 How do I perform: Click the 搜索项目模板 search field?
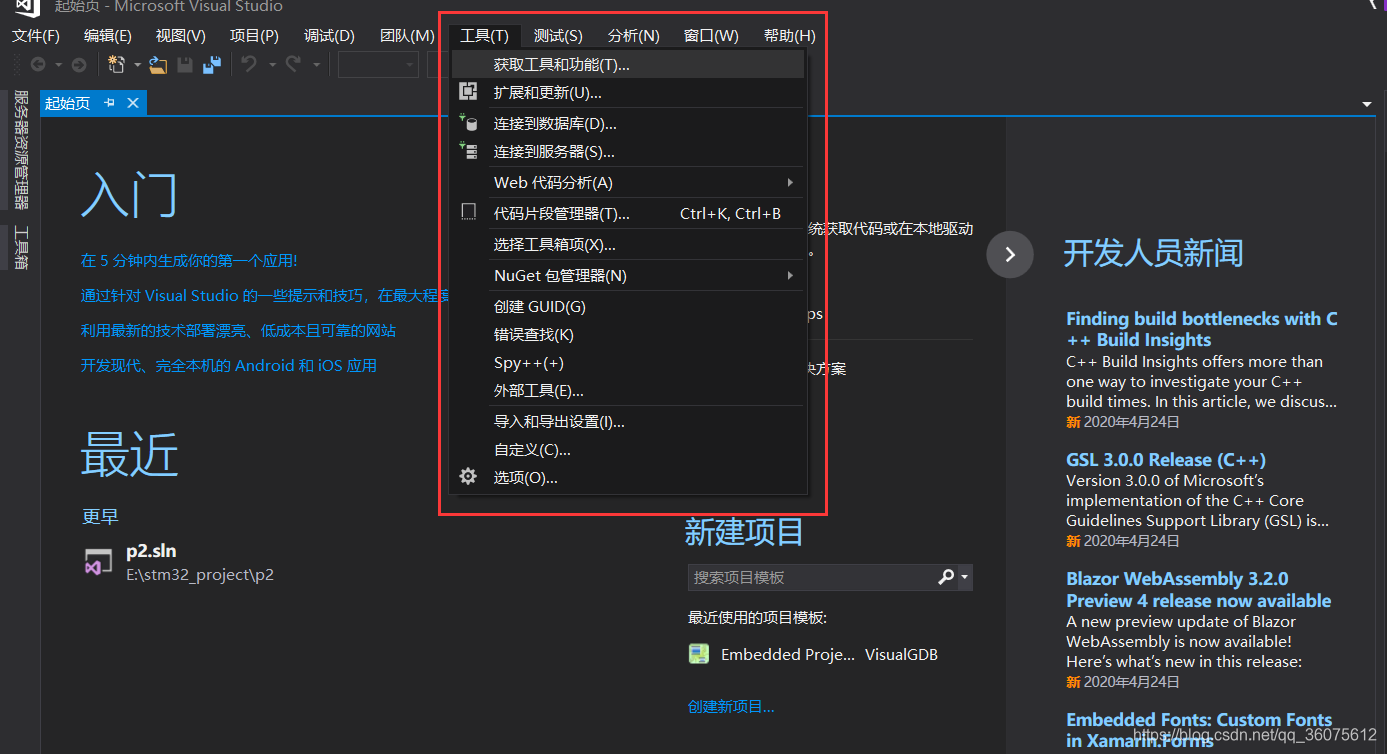pos(811,577)
